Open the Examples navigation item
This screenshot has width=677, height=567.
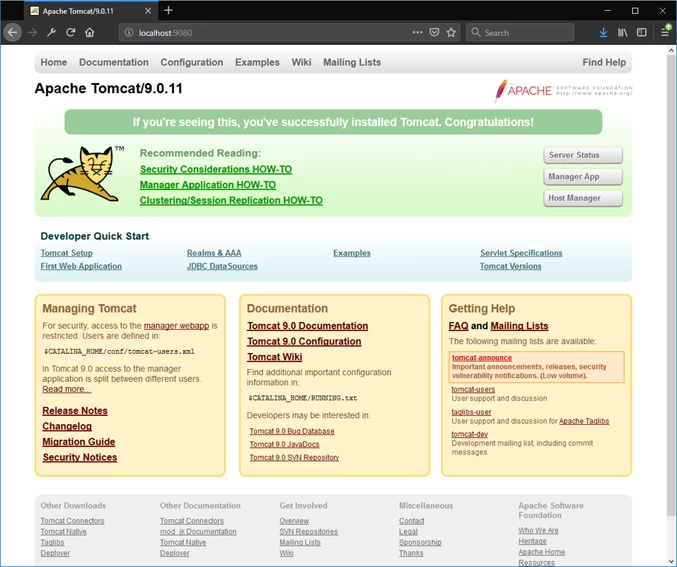tap(257, 62)
